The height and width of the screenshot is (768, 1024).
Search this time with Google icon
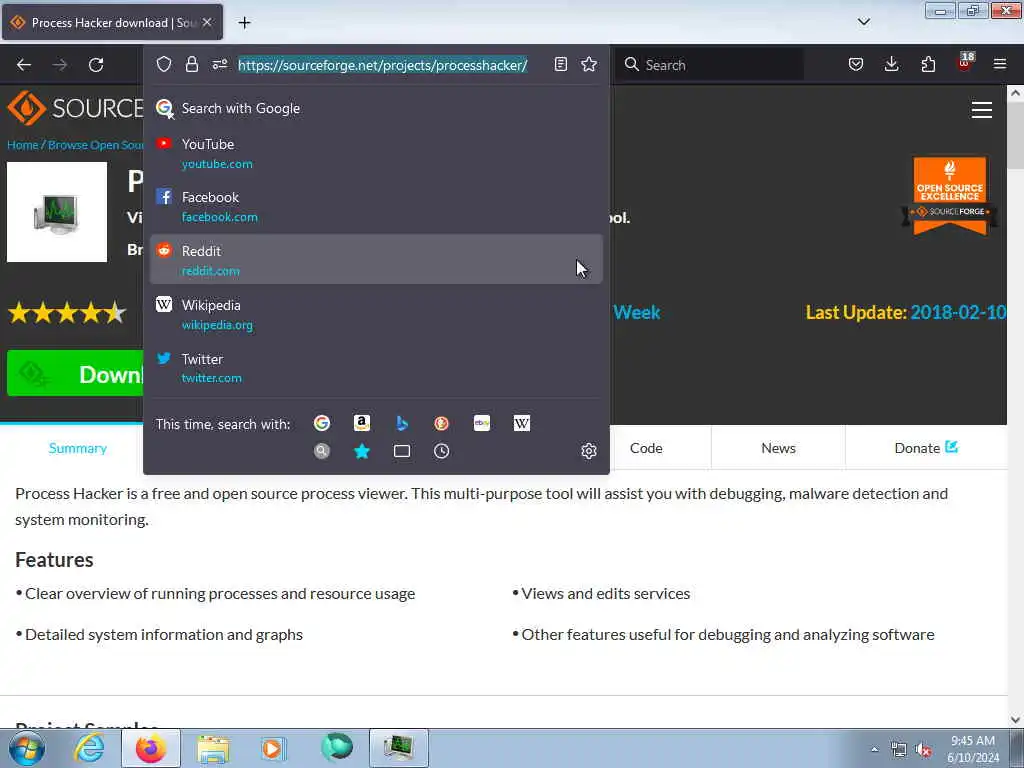pyautogui.click(x=322, y=423)
